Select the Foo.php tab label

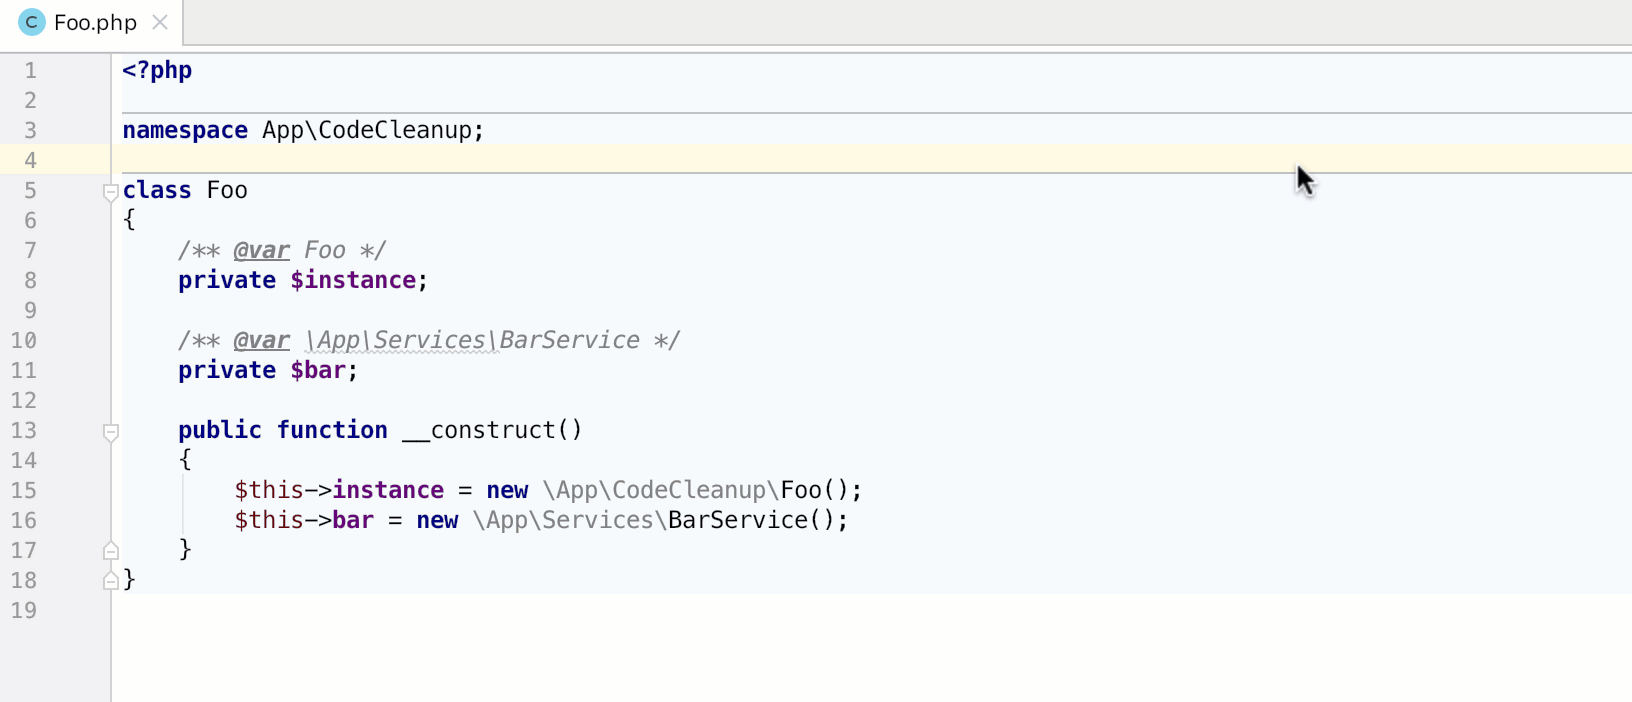point(95,22)
